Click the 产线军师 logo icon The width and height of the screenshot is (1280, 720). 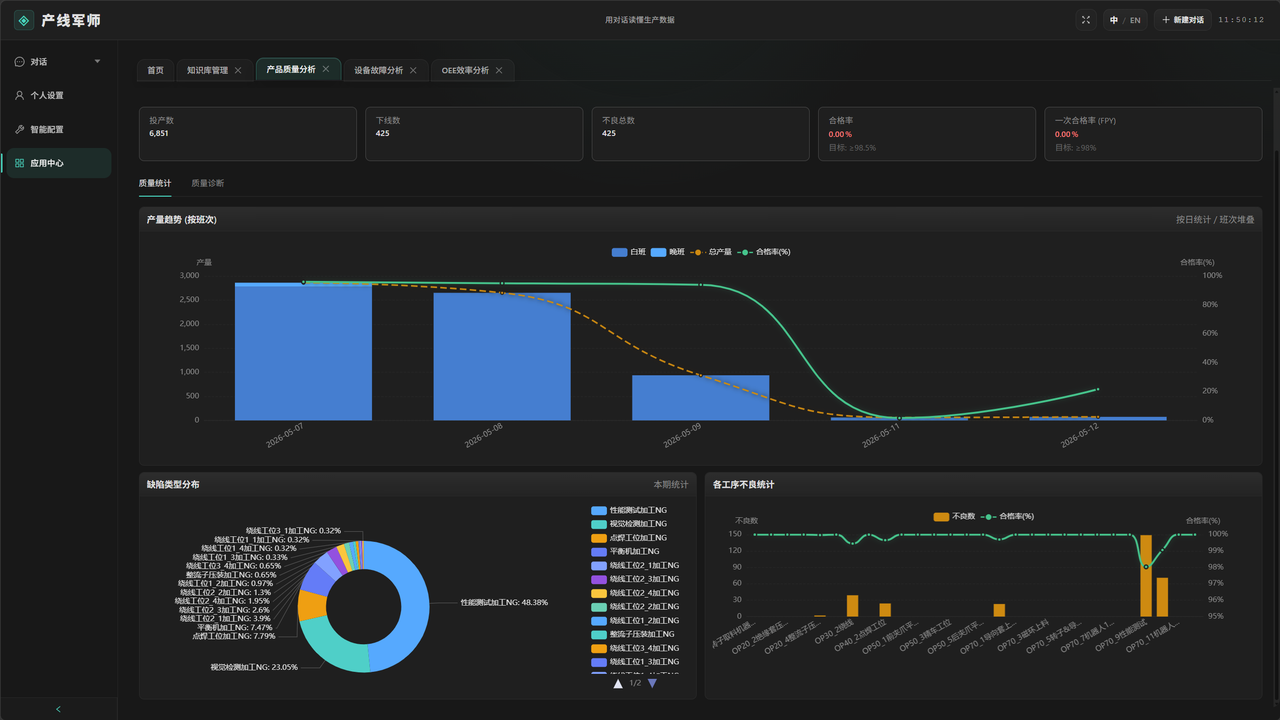pos(24,20)
